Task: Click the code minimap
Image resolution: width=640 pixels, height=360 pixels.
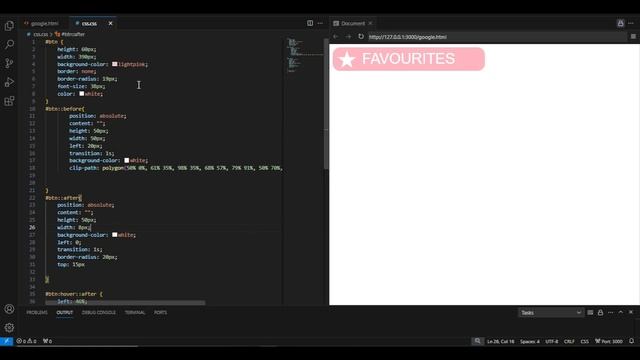Action: [304, 55]
